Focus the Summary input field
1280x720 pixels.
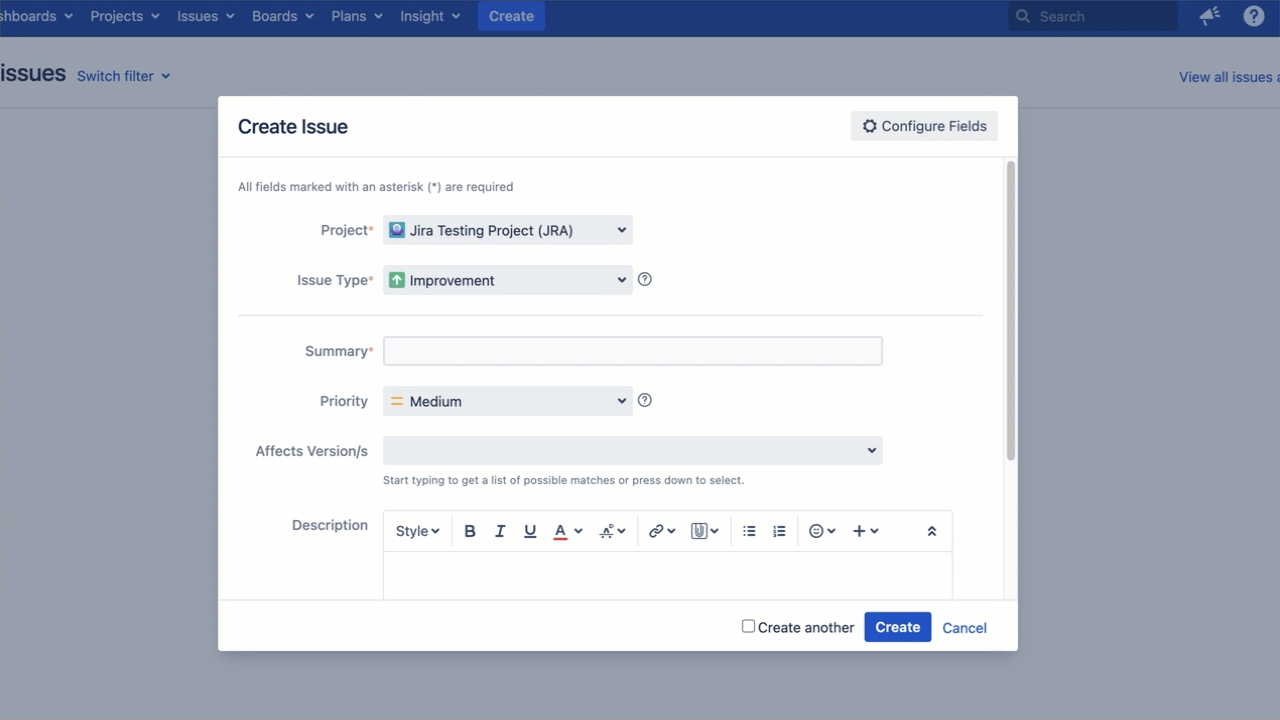coord(633,351)
